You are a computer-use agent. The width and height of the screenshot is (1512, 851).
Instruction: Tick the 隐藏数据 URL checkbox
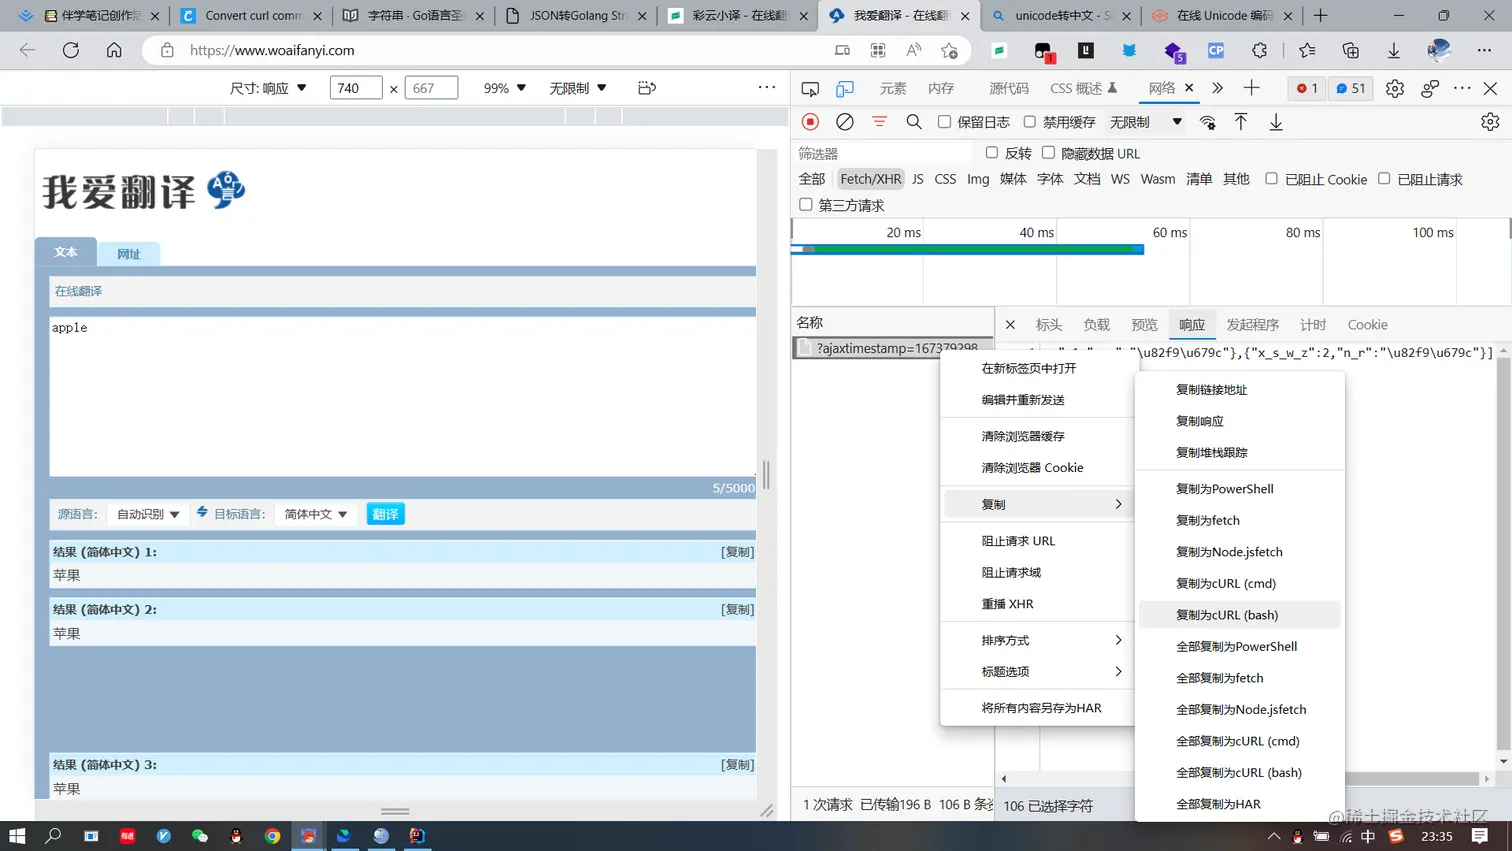pyautogui.click(x=1048, y=153)
